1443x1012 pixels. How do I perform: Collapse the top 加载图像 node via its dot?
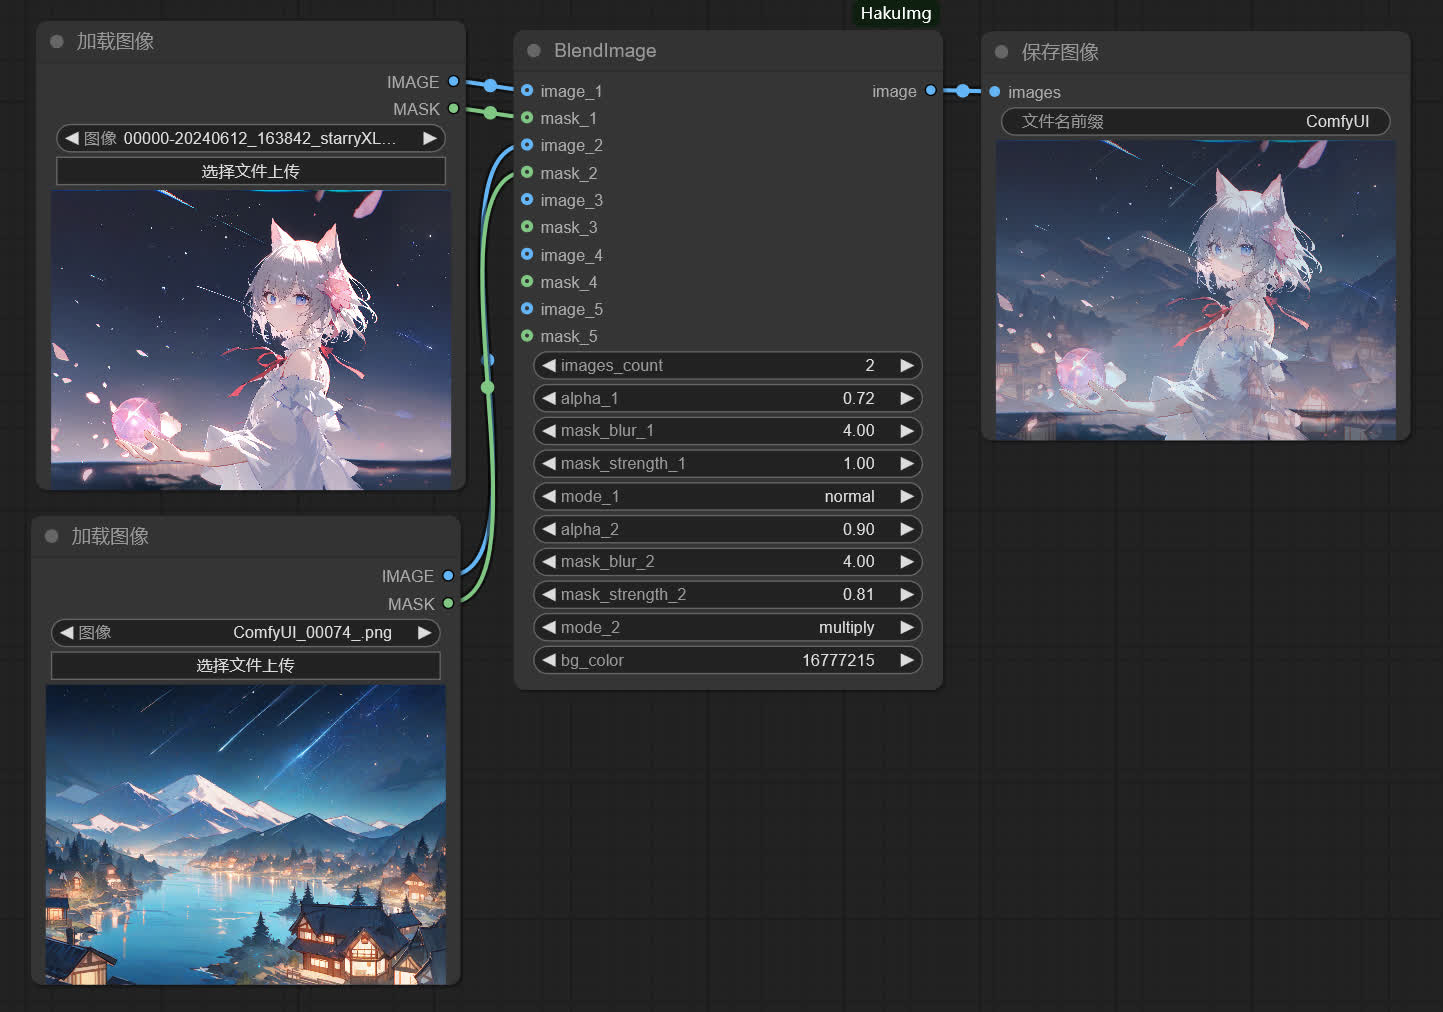pos(57,41)
